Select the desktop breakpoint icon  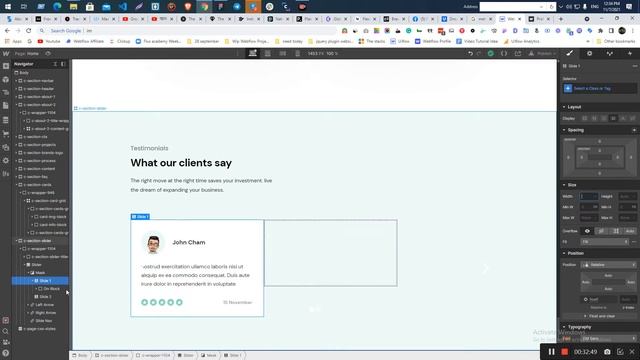(253, 53)
